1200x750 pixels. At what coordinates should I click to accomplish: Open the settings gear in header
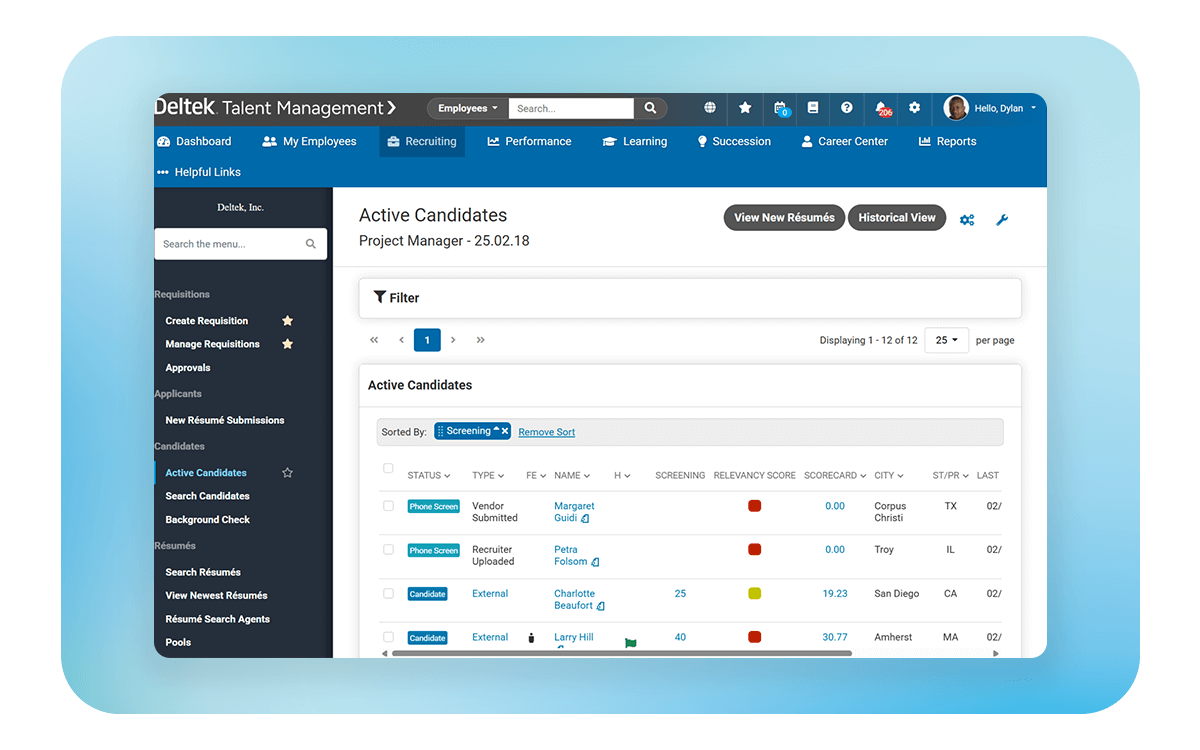tap(914, 108)
